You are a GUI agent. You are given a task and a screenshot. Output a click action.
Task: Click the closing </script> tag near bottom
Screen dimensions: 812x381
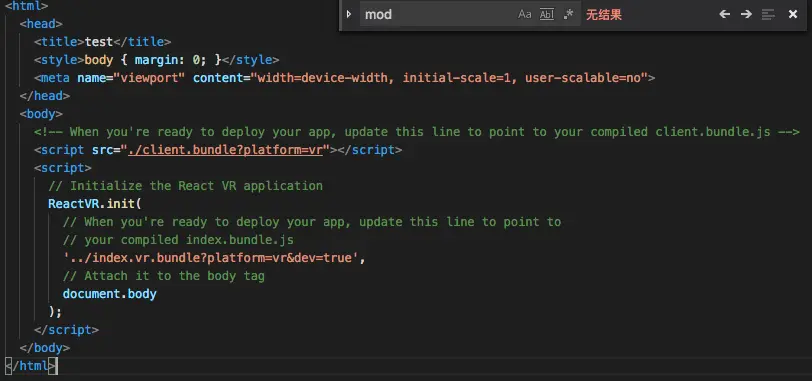coord(67,330)
